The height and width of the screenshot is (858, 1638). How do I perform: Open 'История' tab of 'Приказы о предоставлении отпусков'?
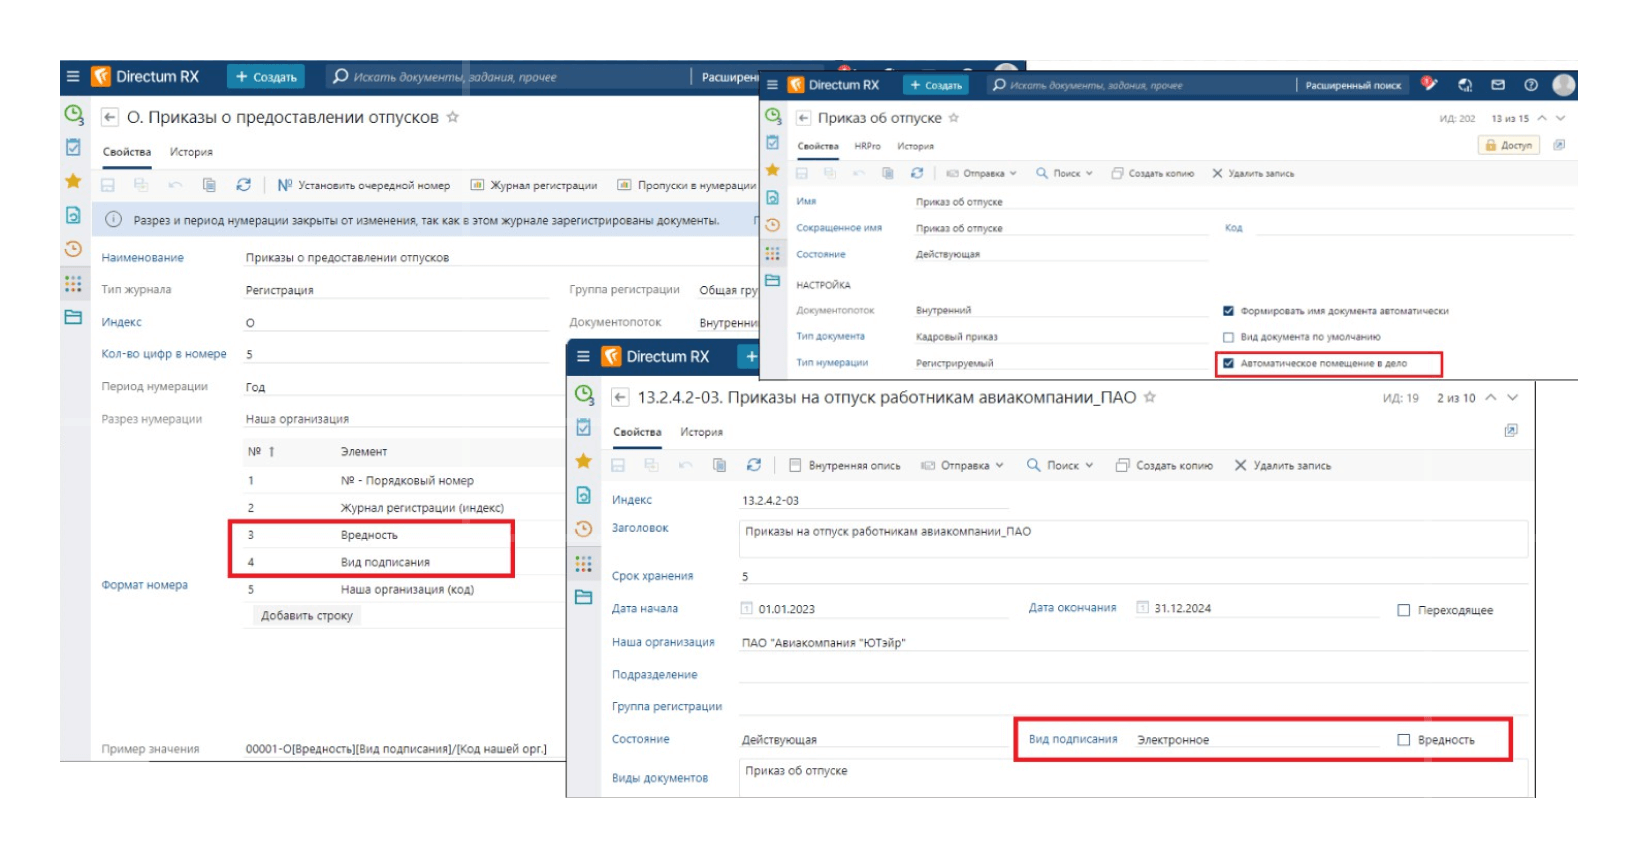pyautogui.click(x=191, y=152)
